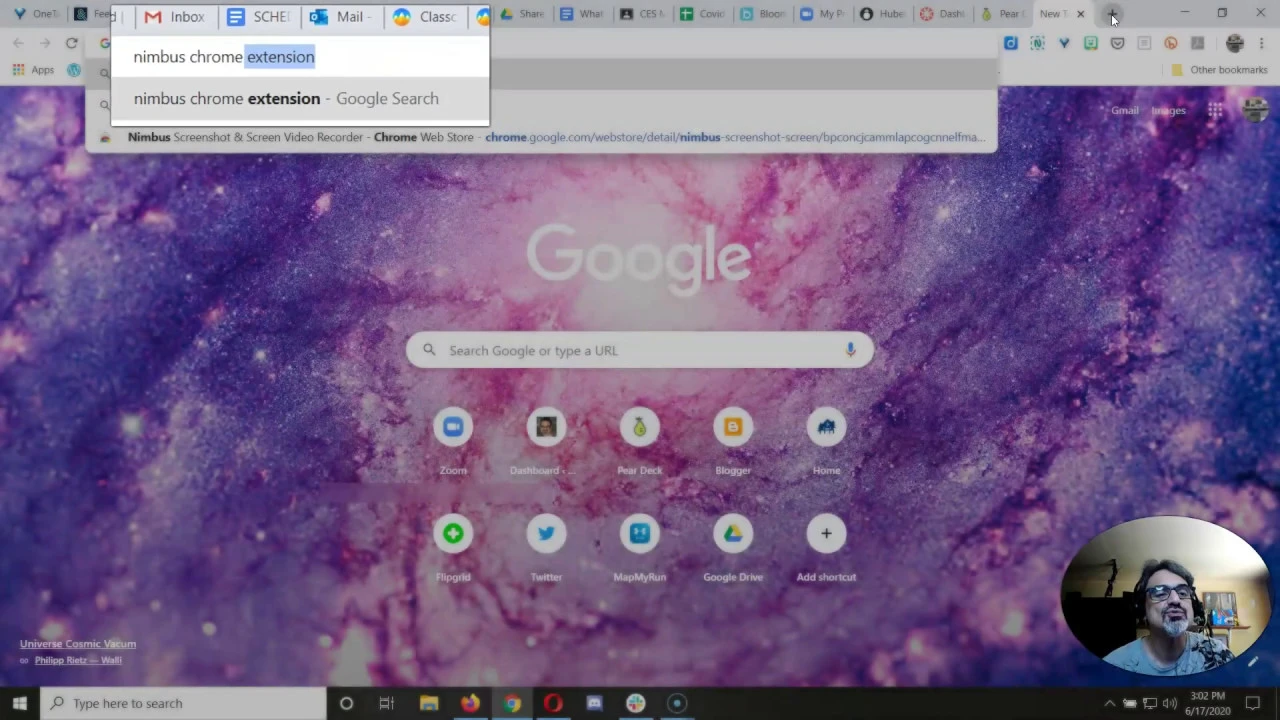Click the Philipp Rietz Walli credit link
The image size is (1280, 720).
coord(78,660)
